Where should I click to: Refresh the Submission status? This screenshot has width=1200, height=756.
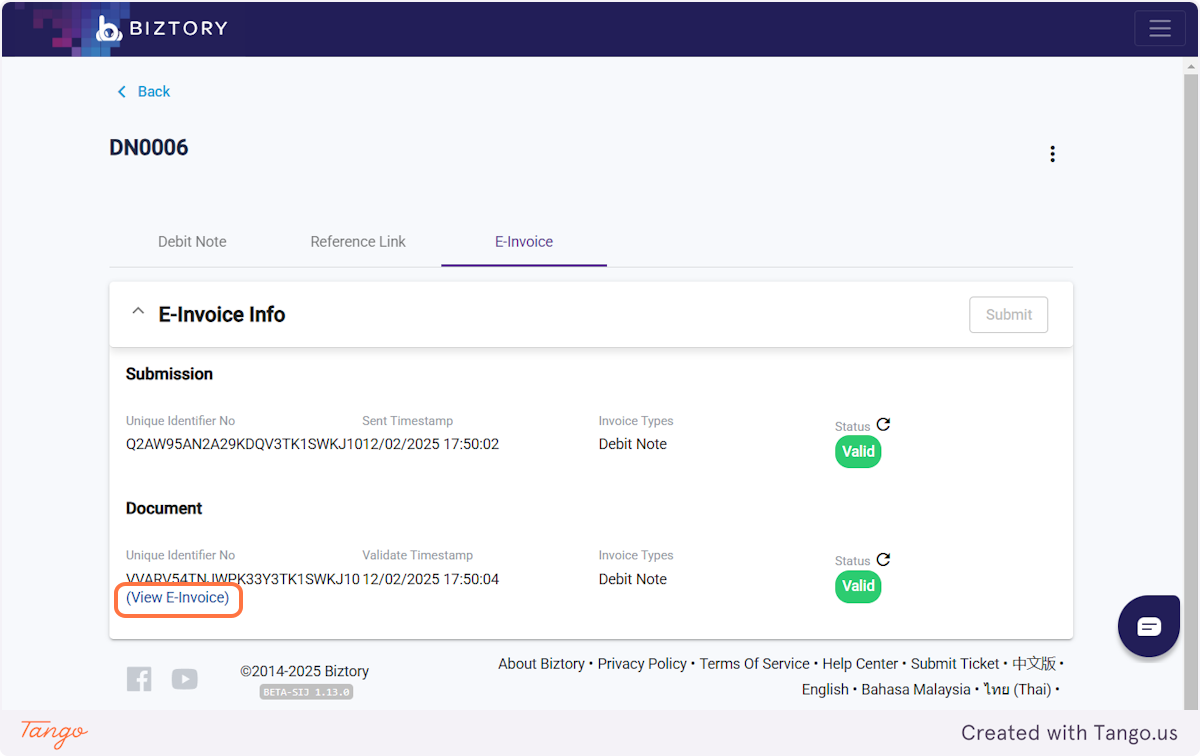tap(883, 425)
